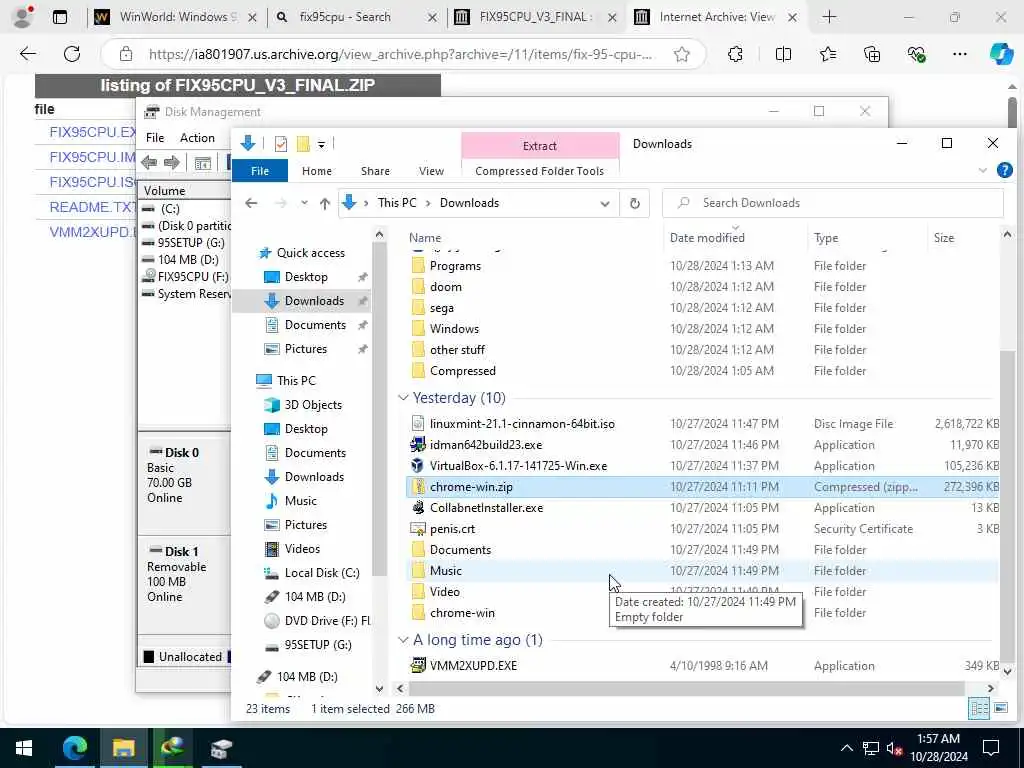Switch to fix95cpu Search tab

tap(357, 17)
